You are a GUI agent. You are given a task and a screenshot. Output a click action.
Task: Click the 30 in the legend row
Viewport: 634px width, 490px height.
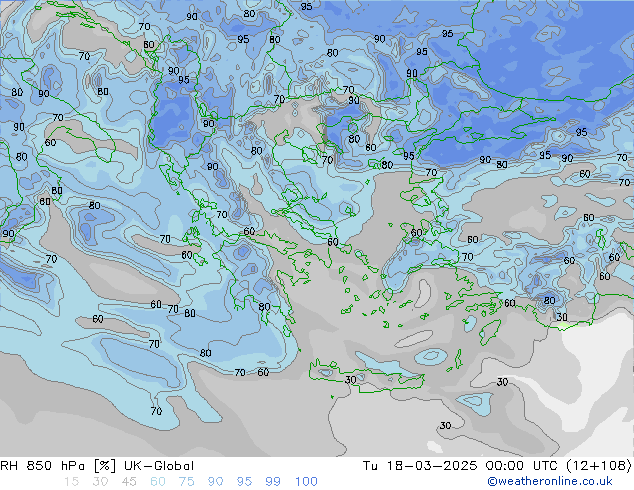click(100, 482)
